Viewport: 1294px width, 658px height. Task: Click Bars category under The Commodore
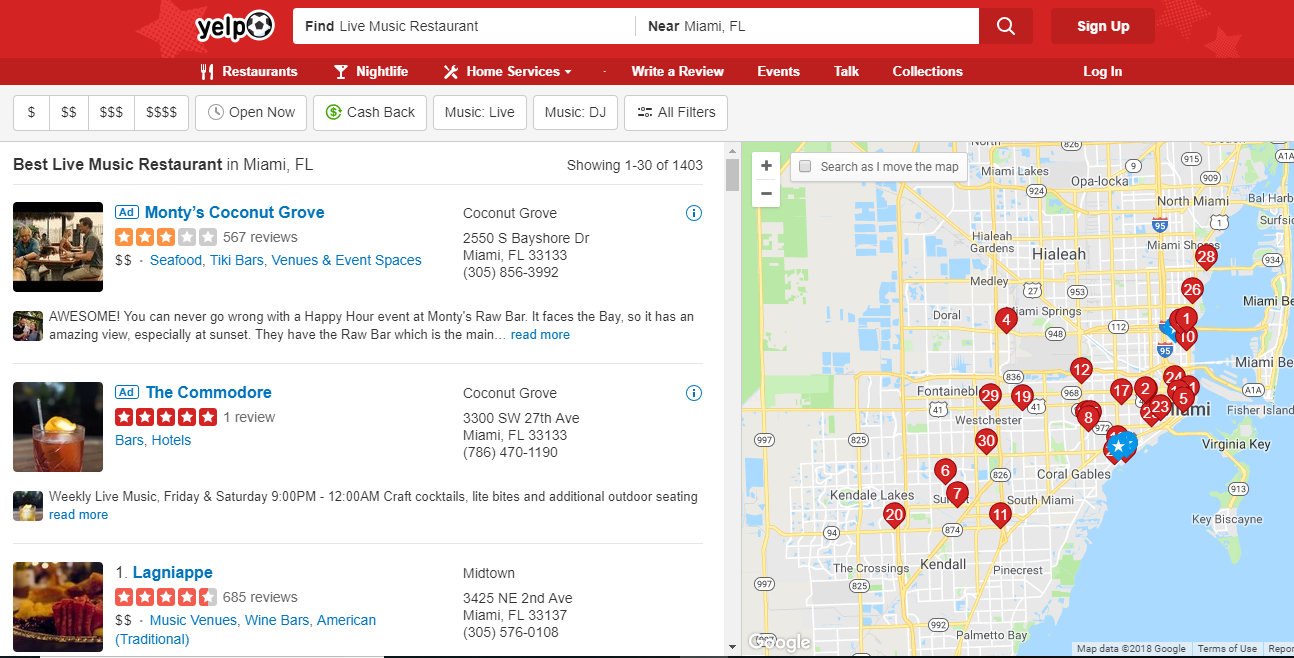coord(129,440)
